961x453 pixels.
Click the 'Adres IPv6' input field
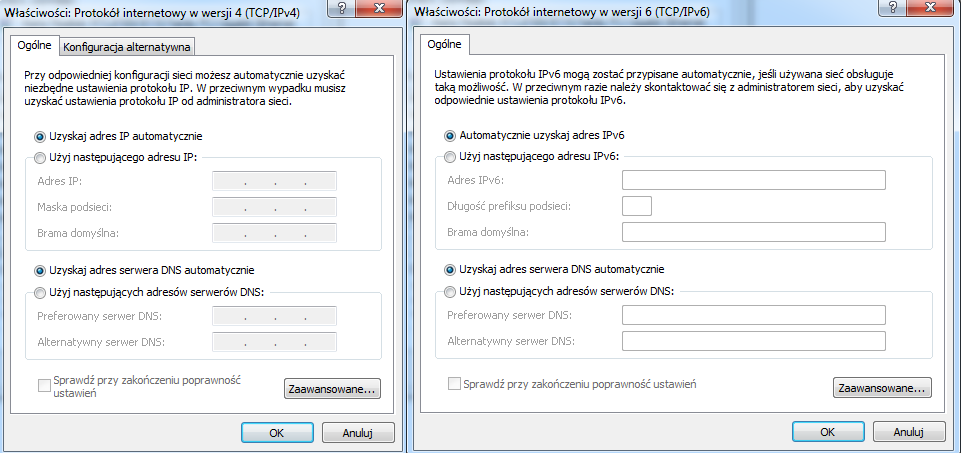click(x=754, y=181)
